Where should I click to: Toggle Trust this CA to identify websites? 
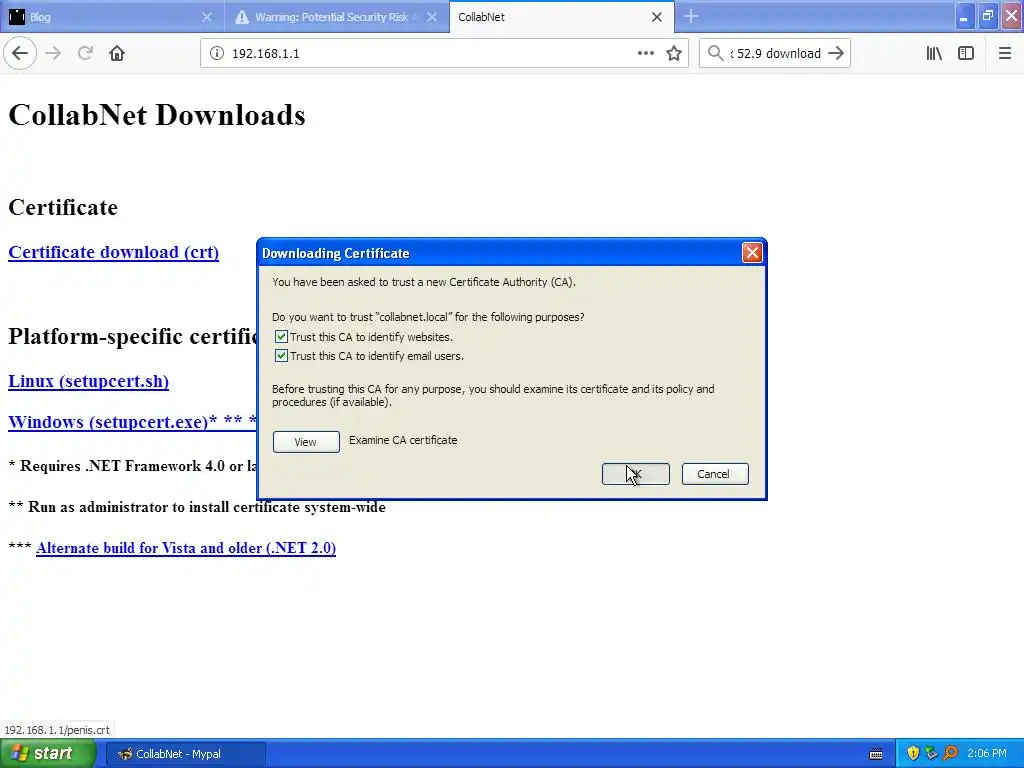281,337
